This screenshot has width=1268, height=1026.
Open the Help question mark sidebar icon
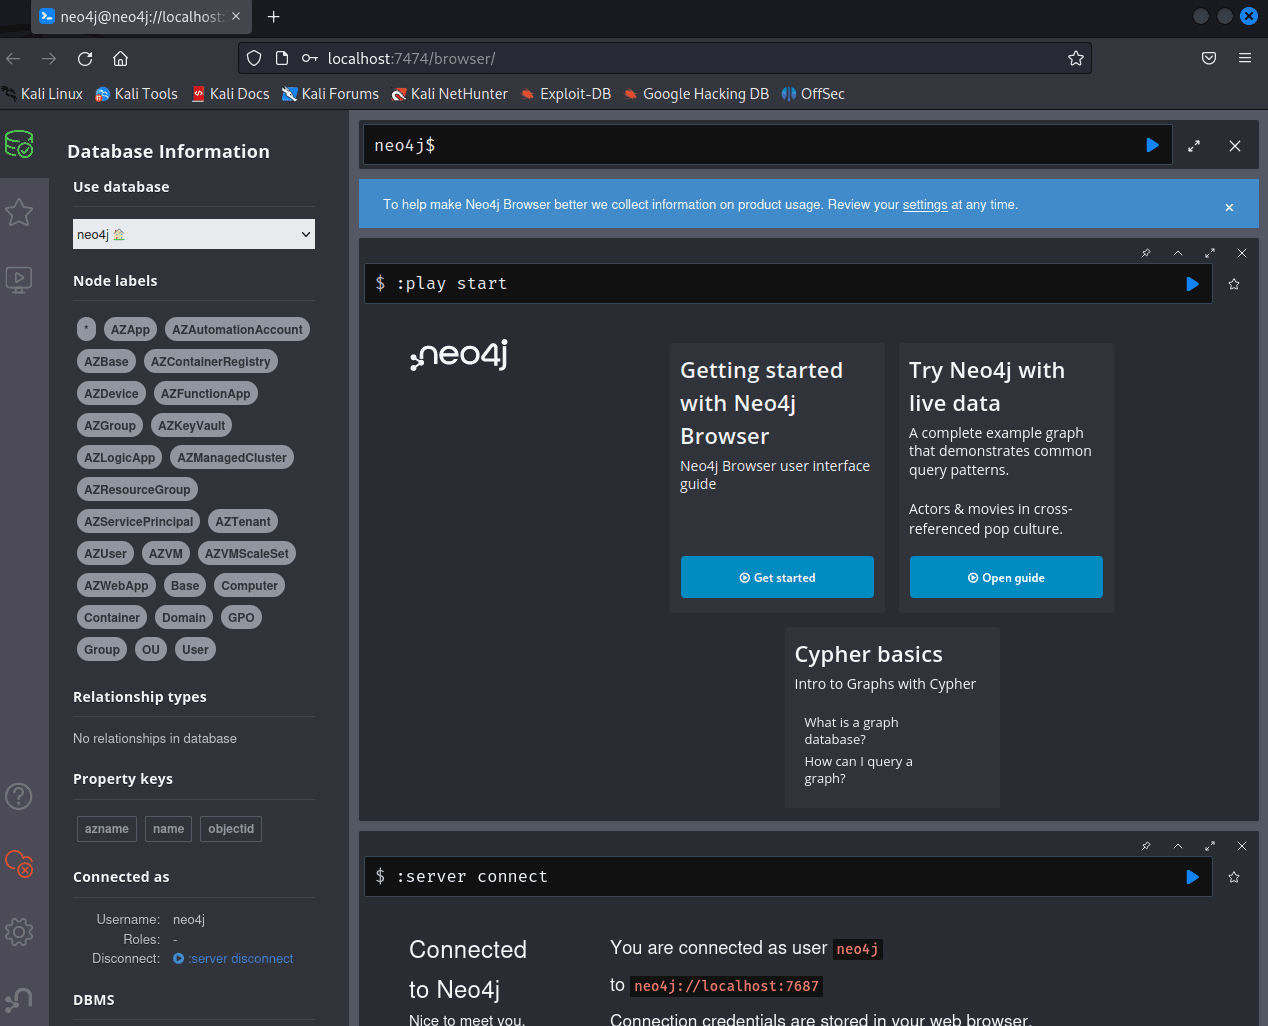[x=19, y=796]
